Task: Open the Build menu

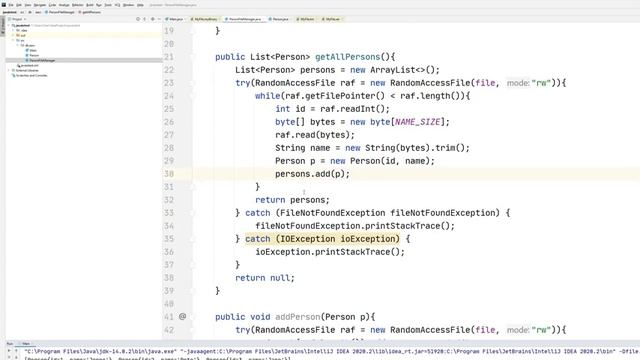Action: [90, 5]
